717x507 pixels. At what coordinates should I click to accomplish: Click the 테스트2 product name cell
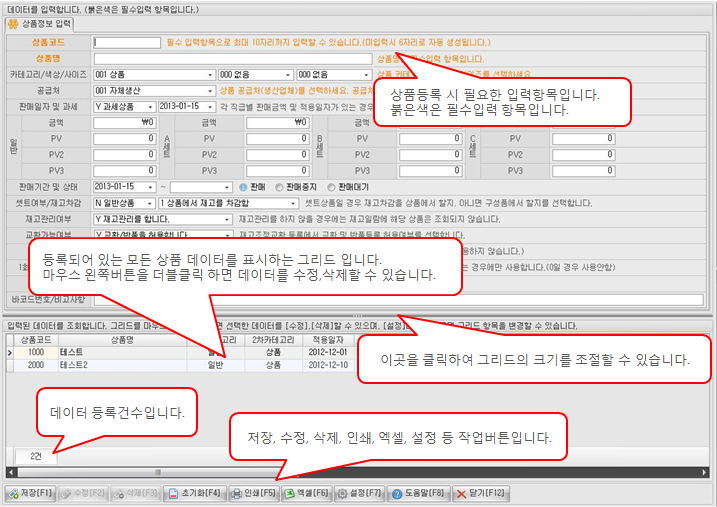click(122, 365)
